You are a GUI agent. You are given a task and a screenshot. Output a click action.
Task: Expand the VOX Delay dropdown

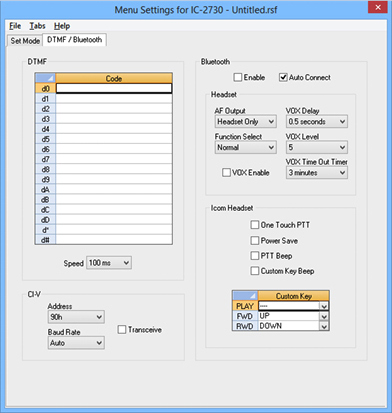coord(317,122)
